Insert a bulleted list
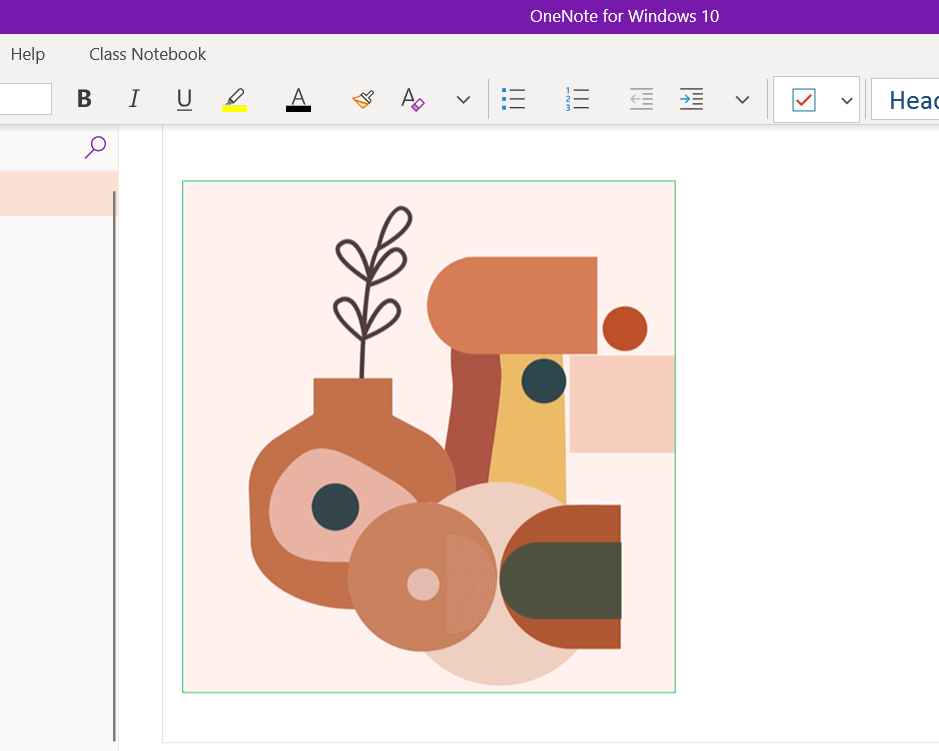This screenshot has height=751, width=939. pos(513,99)
